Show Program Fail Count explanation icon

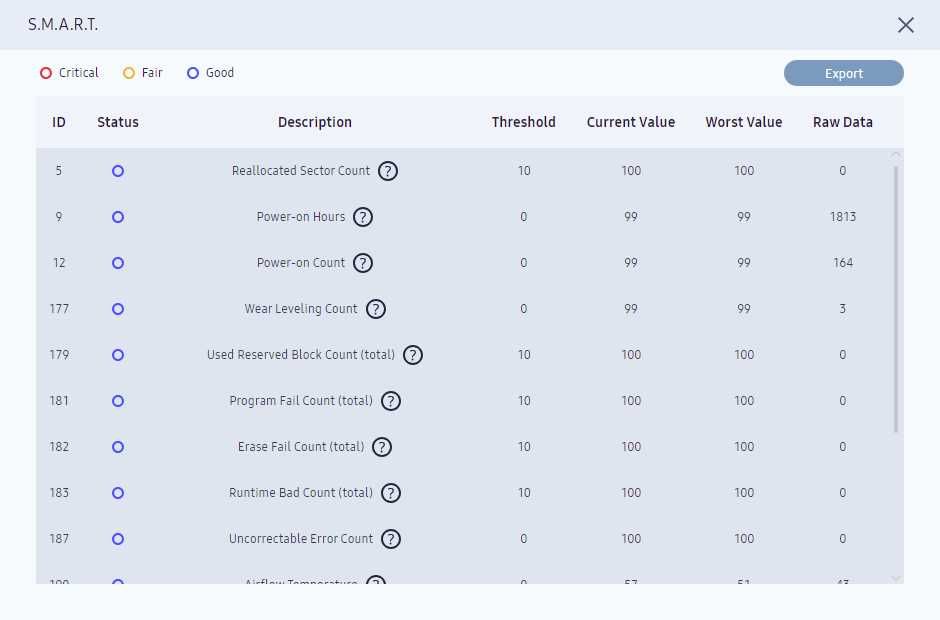(391, 401)
